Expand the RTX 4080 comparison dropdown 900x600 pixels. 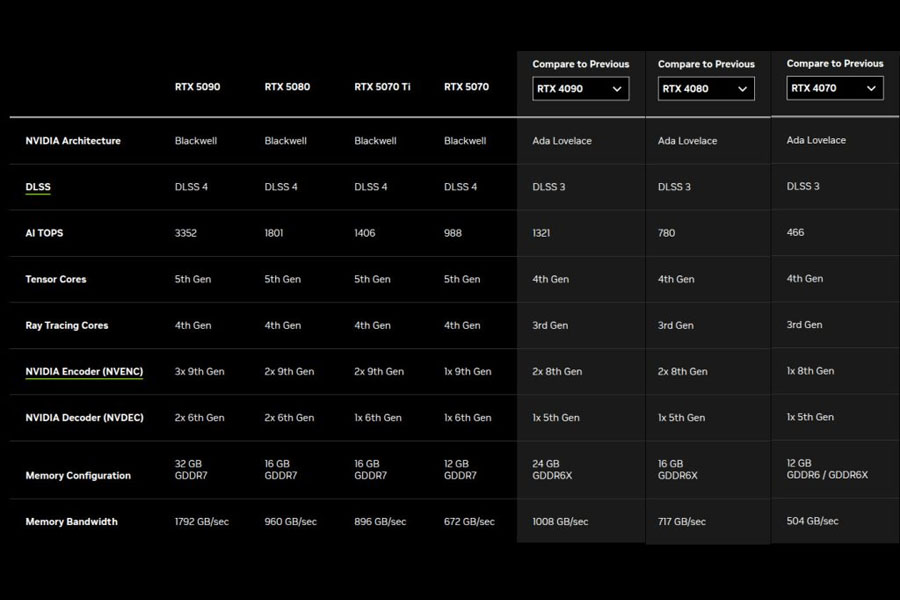[706, 89]
